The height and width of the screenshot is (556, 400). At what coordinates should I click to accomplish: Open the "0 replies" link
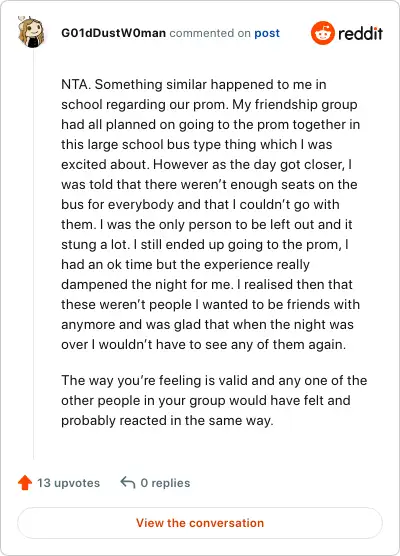(x=165, y=483)
